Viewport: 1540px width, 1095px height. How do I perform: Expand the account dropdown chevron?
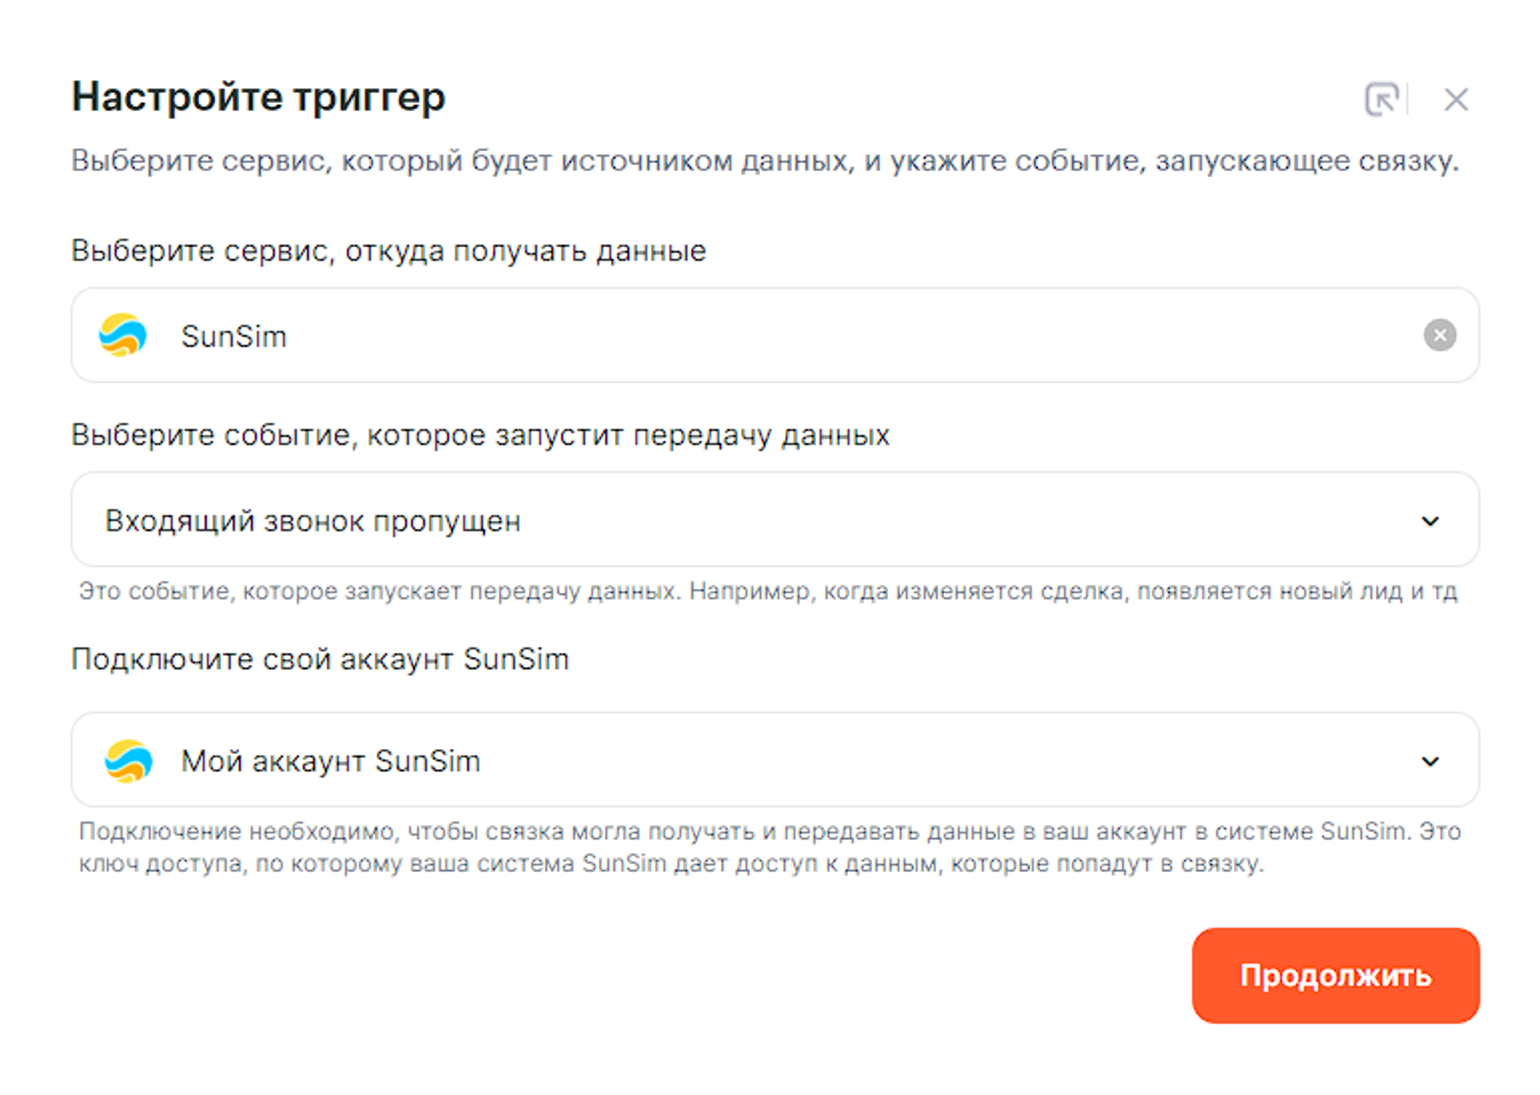pyautogui.click(x=1430, y=761)
